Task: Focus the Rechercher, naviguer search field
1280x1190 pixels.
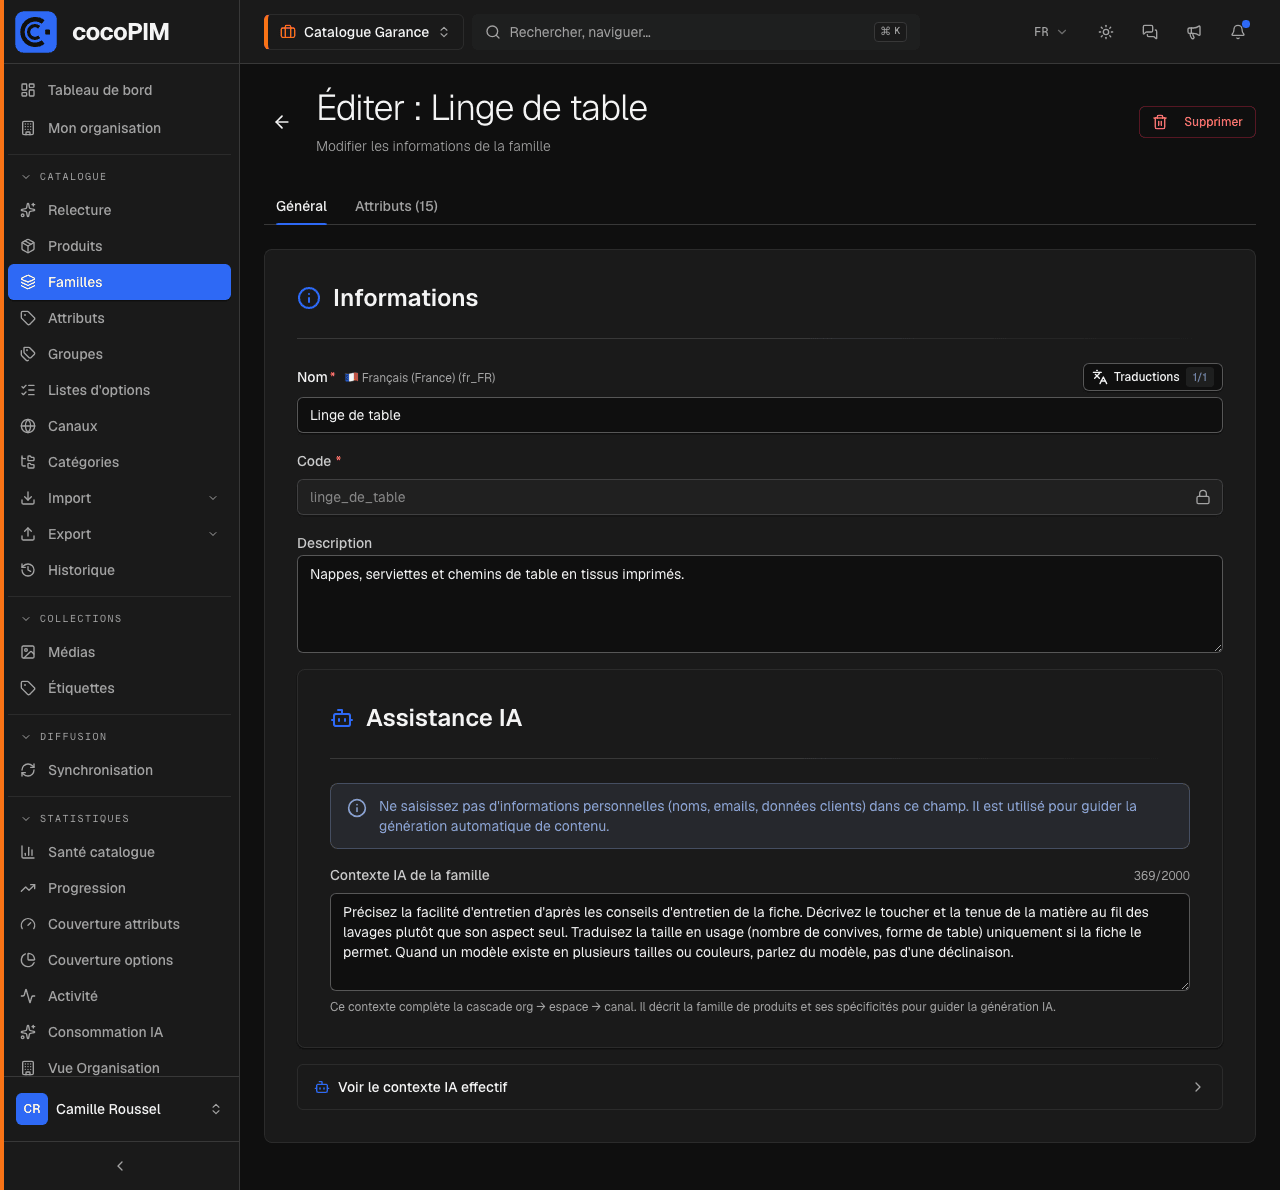Action: (x=696, y=32)
